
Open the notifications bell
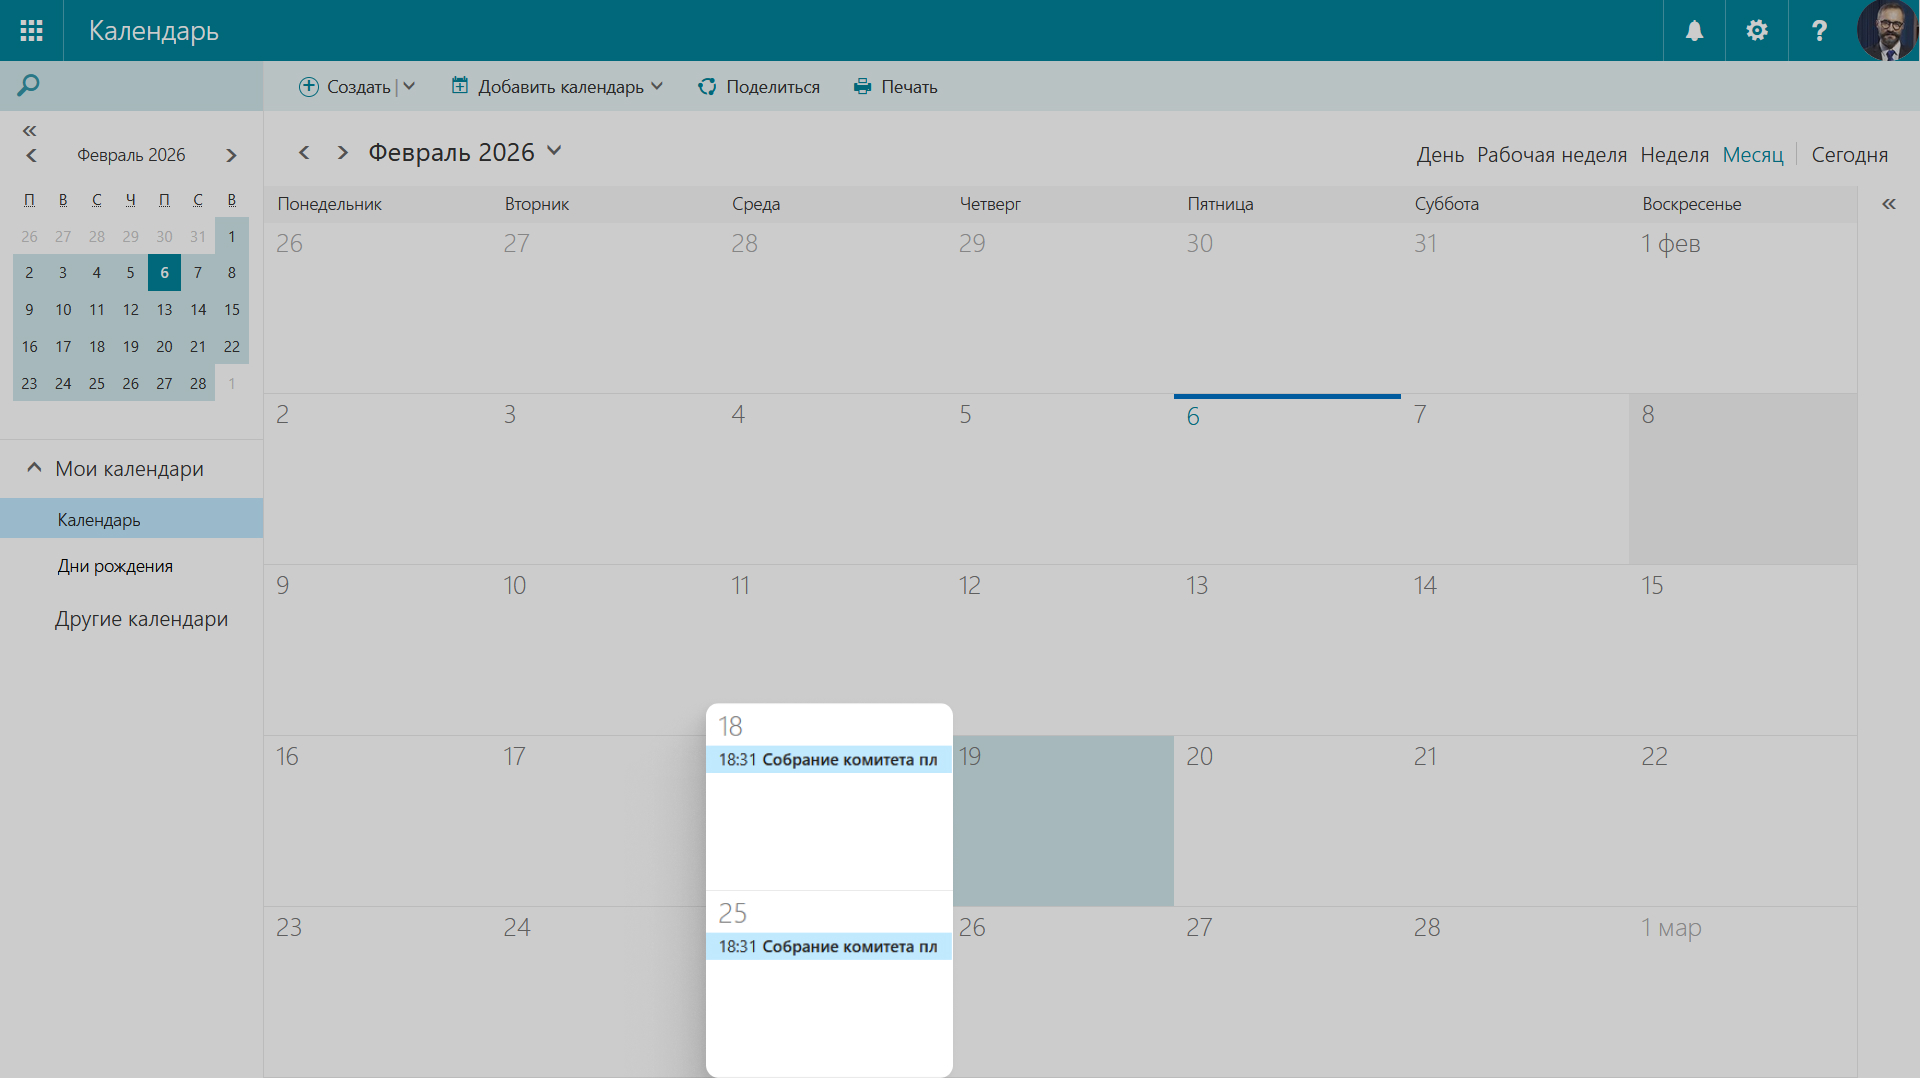(1694, 30)
